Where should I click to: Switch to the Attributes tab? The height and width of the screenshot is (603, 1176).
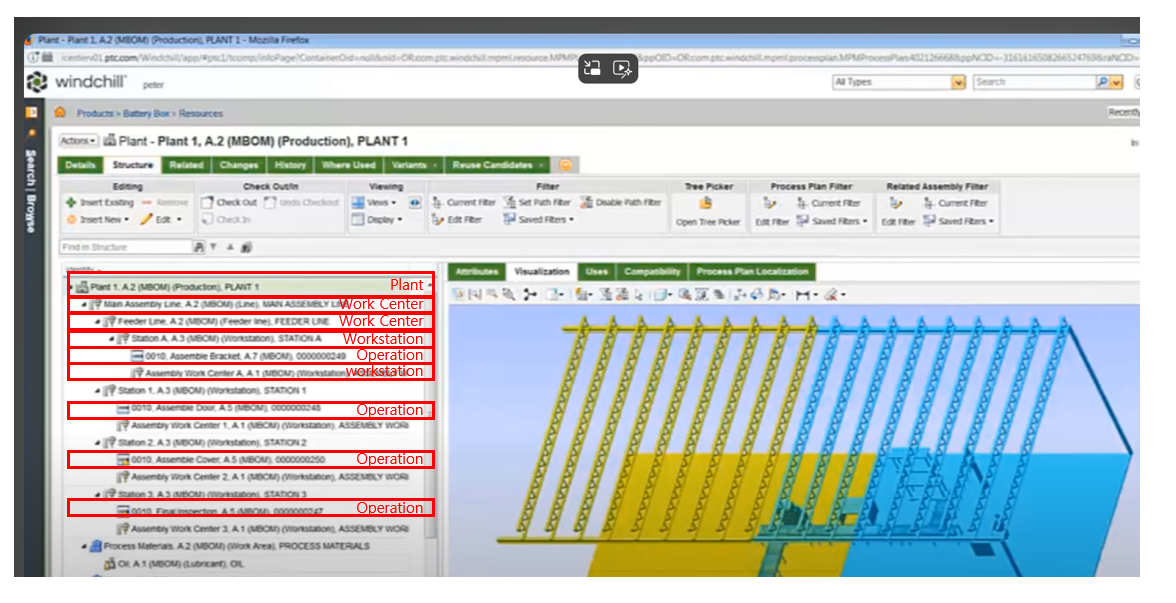(477, 271)
